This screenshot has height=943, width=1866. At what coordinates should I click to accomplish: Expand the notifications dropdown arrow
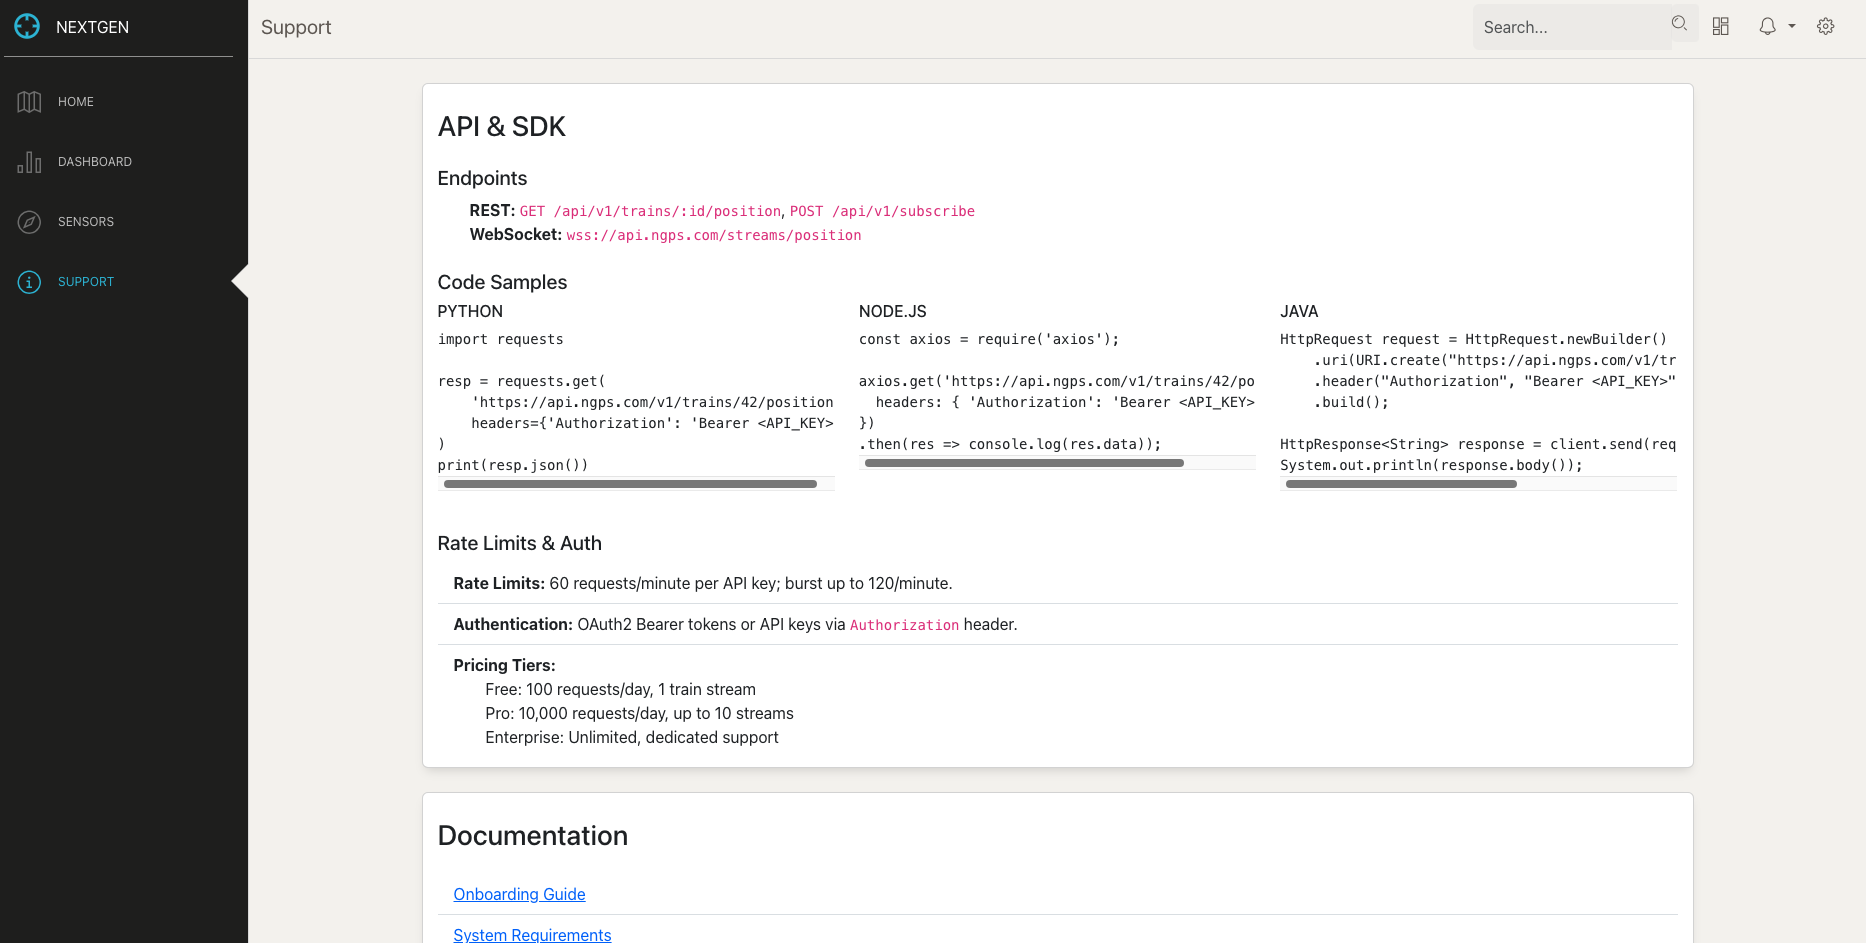[1792, 27]
